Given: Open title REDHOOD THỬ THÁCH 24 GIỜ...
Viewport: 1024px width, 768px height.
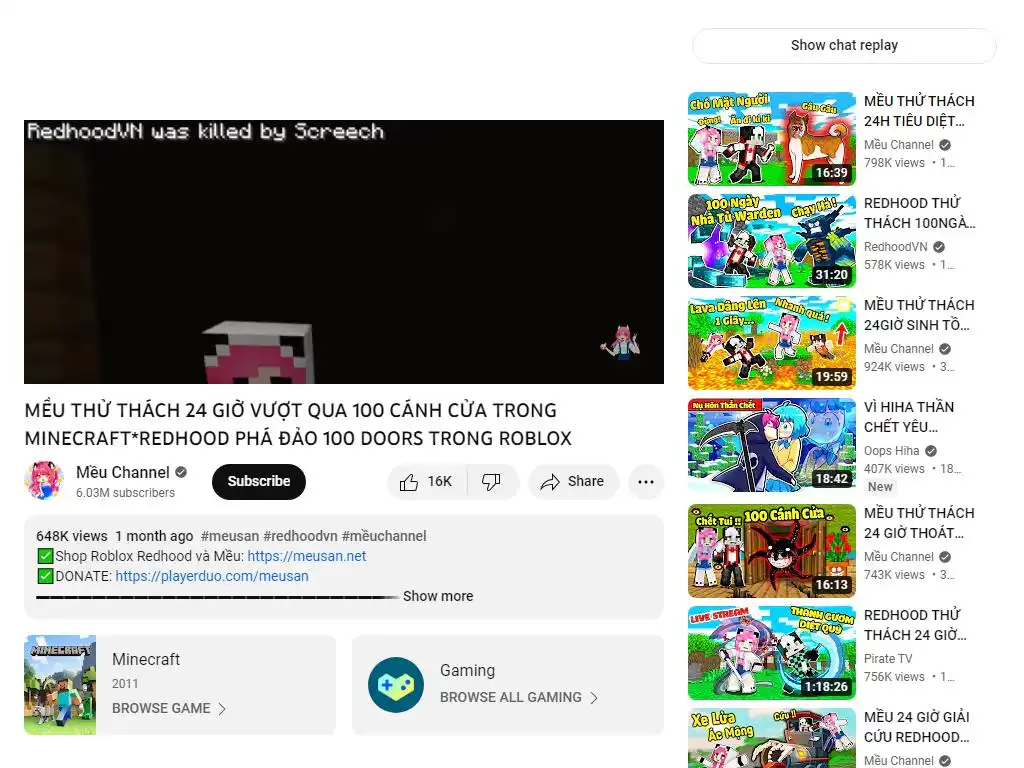Looking at the screenshot, I should 915,625.
